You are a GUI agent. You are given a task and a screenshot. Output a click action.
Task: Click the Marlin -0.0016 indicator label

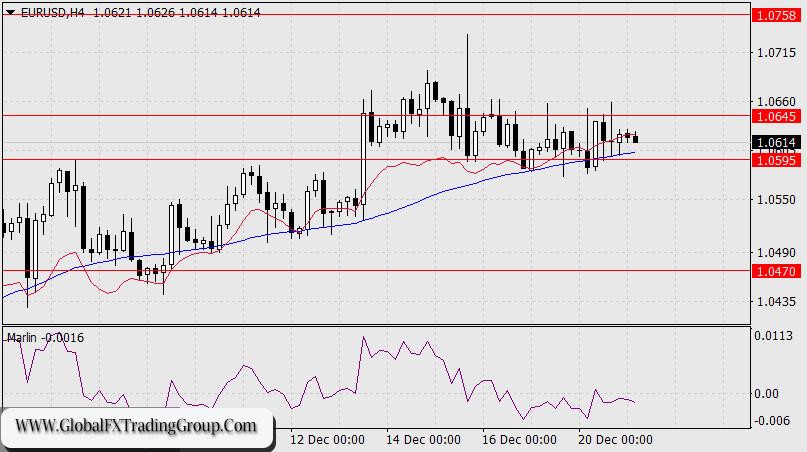tap(45, 338)
